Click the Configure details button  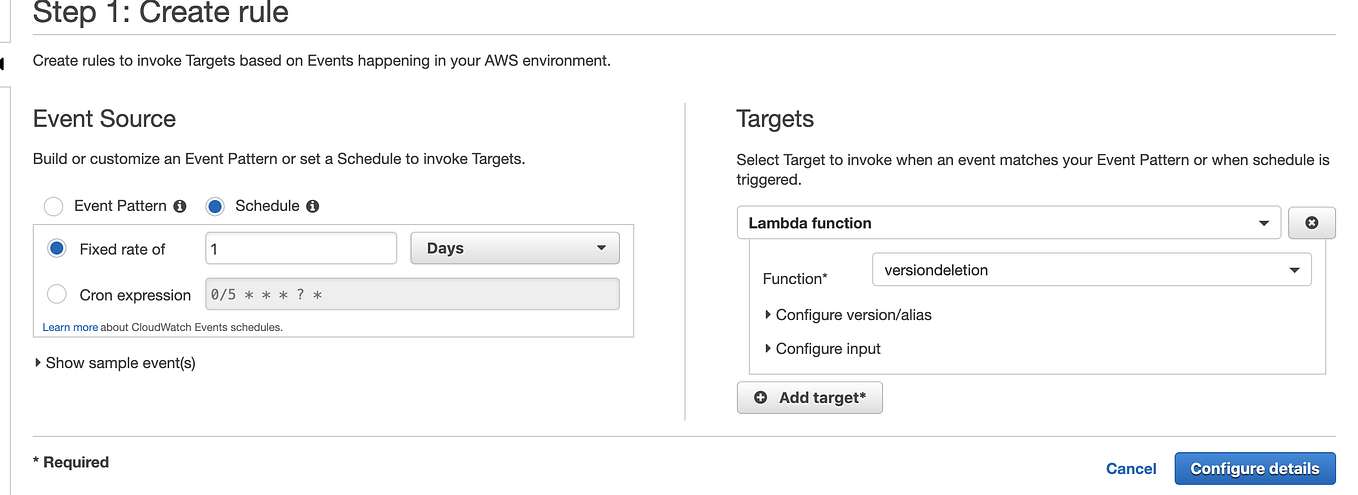click(x=1255, y=468)
